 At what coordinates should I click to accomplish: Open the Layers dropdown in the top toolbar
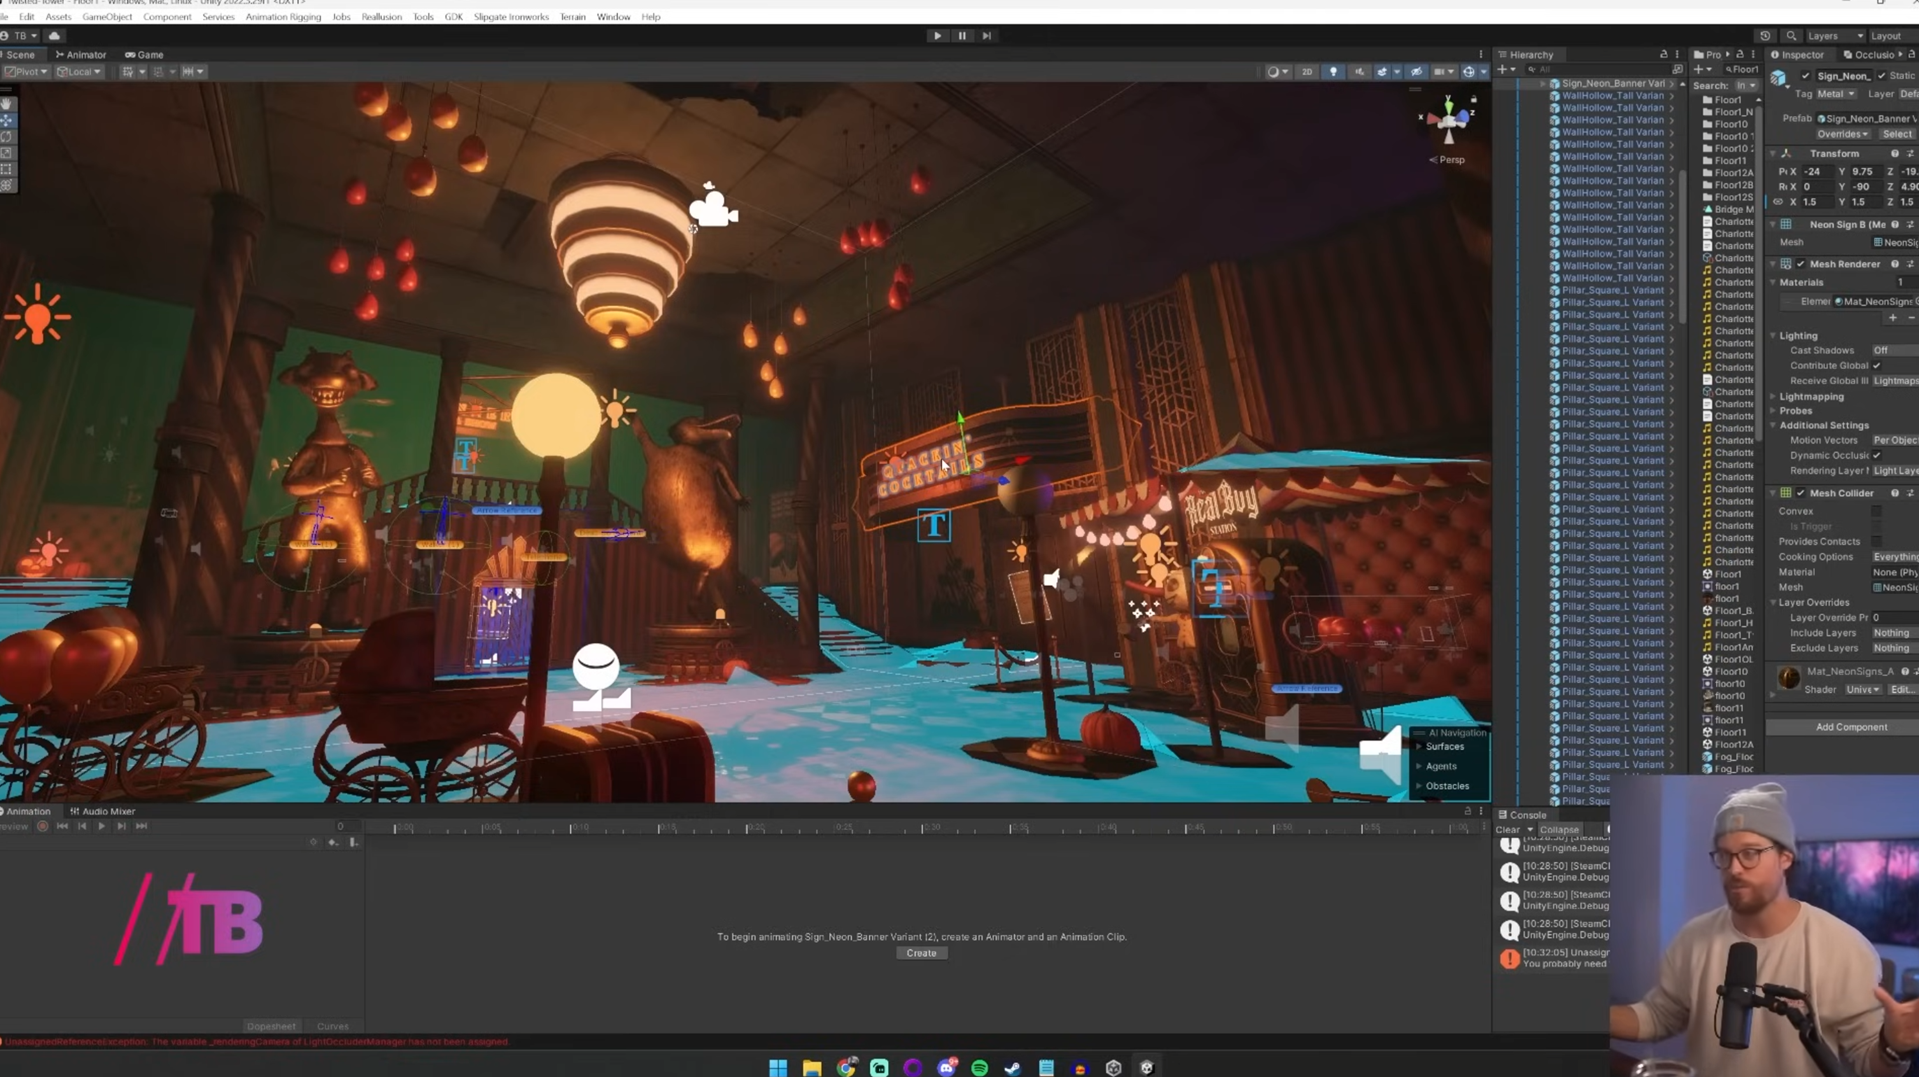click(x=1835, y=36)
